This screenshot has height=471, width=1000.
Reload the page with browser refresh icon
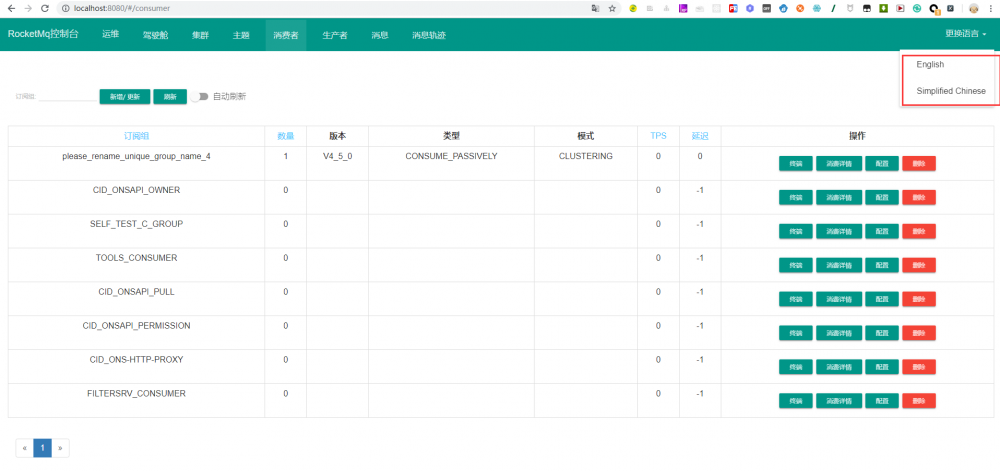click(44, 8)
